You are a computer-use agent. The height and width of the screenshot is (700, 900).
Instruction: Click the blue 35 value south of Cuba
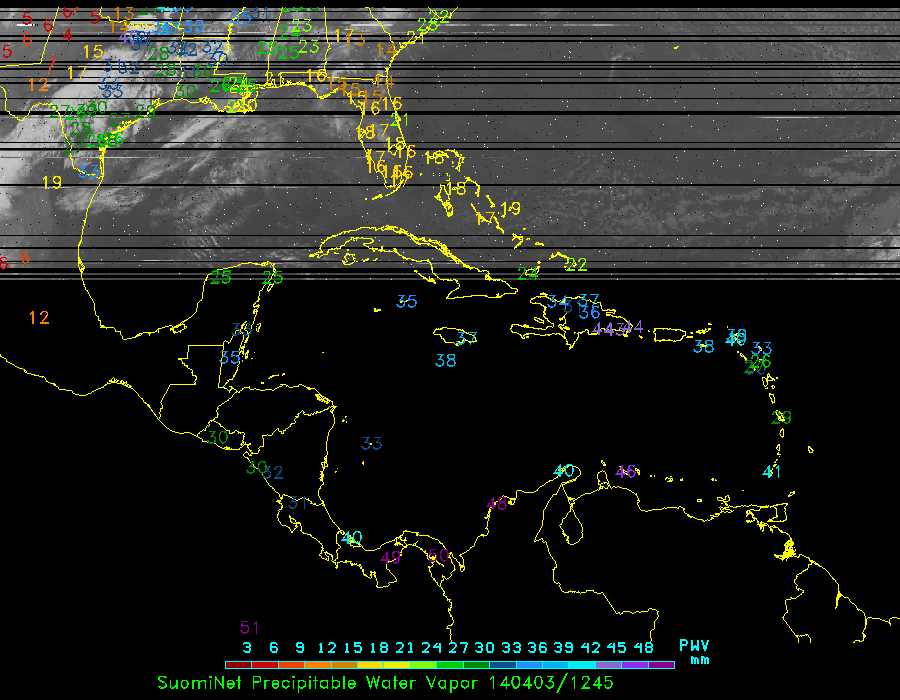406,301
